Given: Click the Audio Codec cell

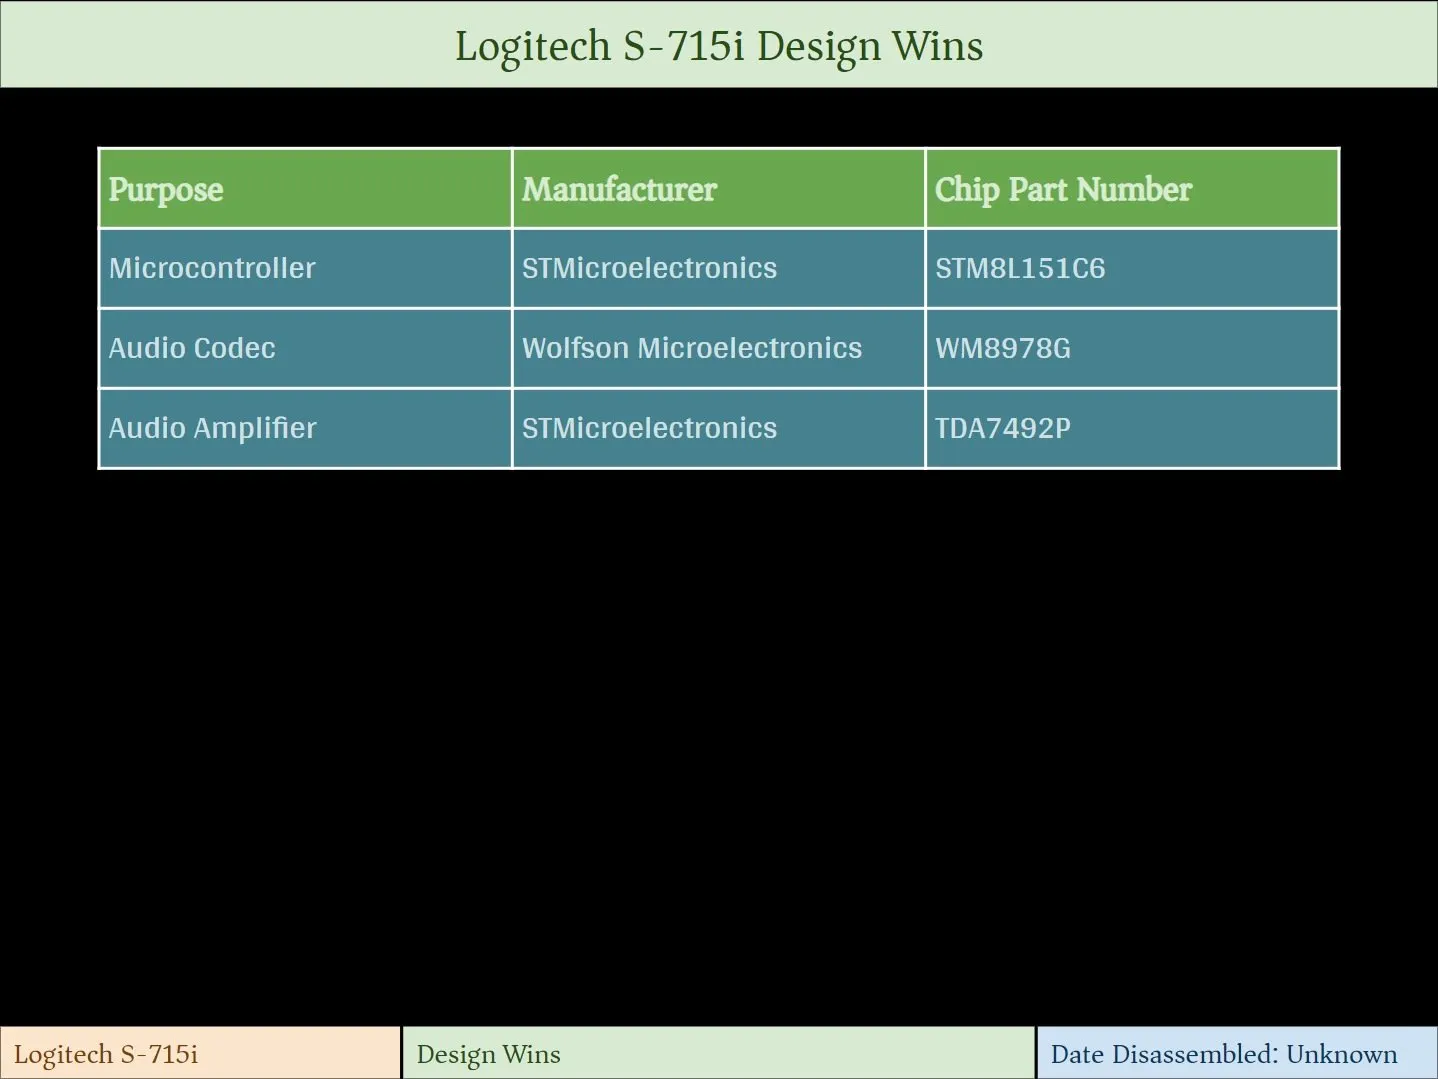Looking at the screenshot, I should [192, 348].
